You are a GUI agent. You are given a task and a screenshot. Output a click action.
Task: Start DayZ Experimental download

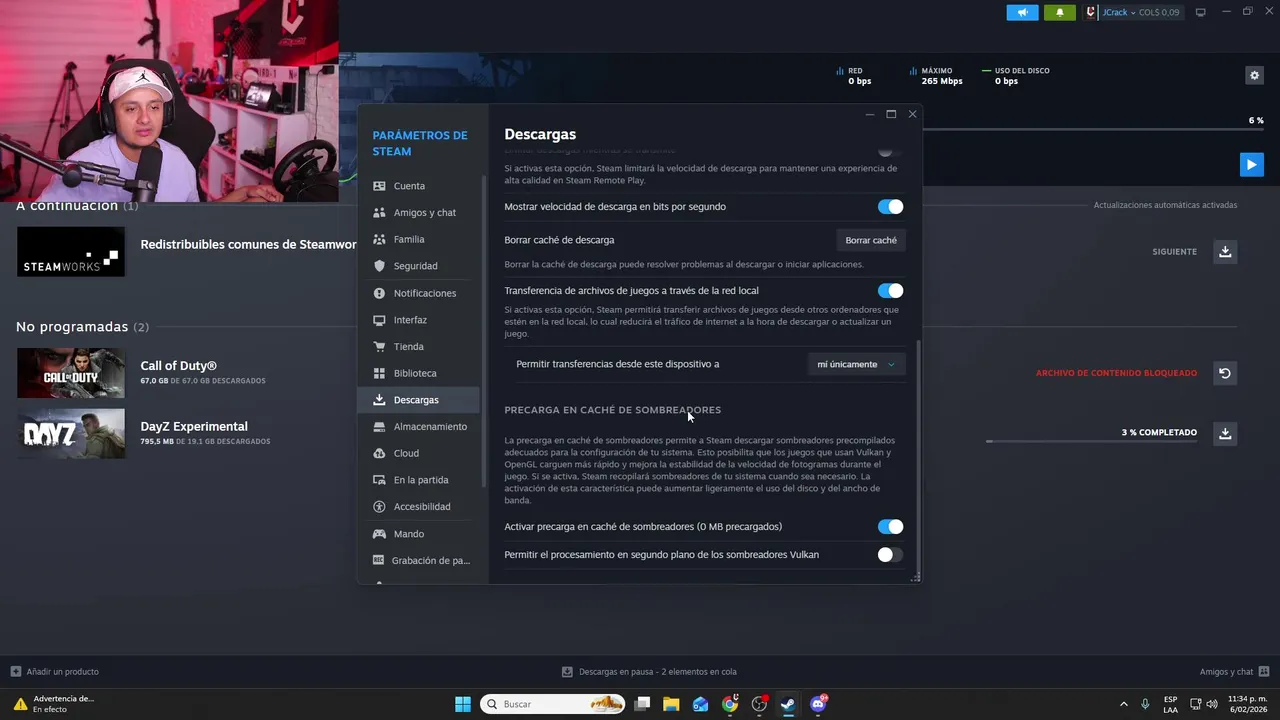click(x=1225, y=433)
